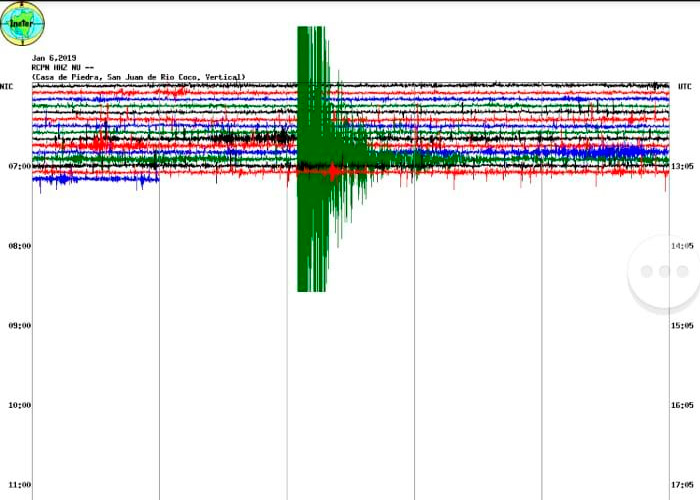Select the 08:00 local time label
This screenshot has width=700, height=500.
[16, 246]
